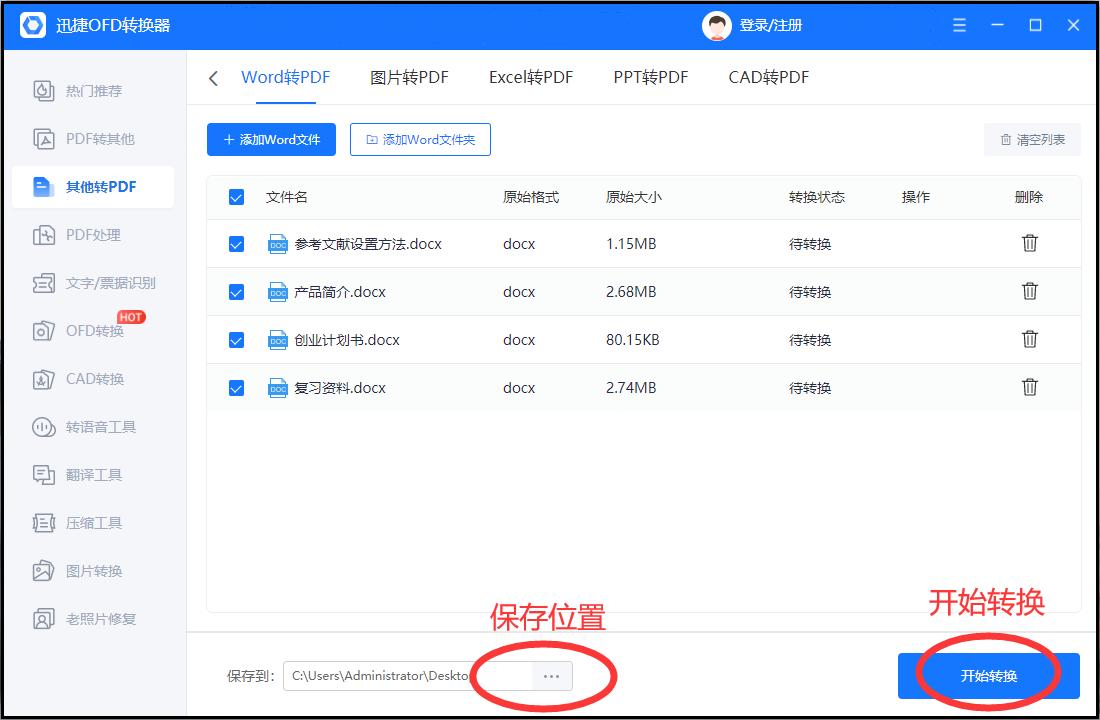Image resolution: width=1100 pixels, height=720 pixels.
Task: Open the hamburger menu in the title bar
Action: click(958, 24)
